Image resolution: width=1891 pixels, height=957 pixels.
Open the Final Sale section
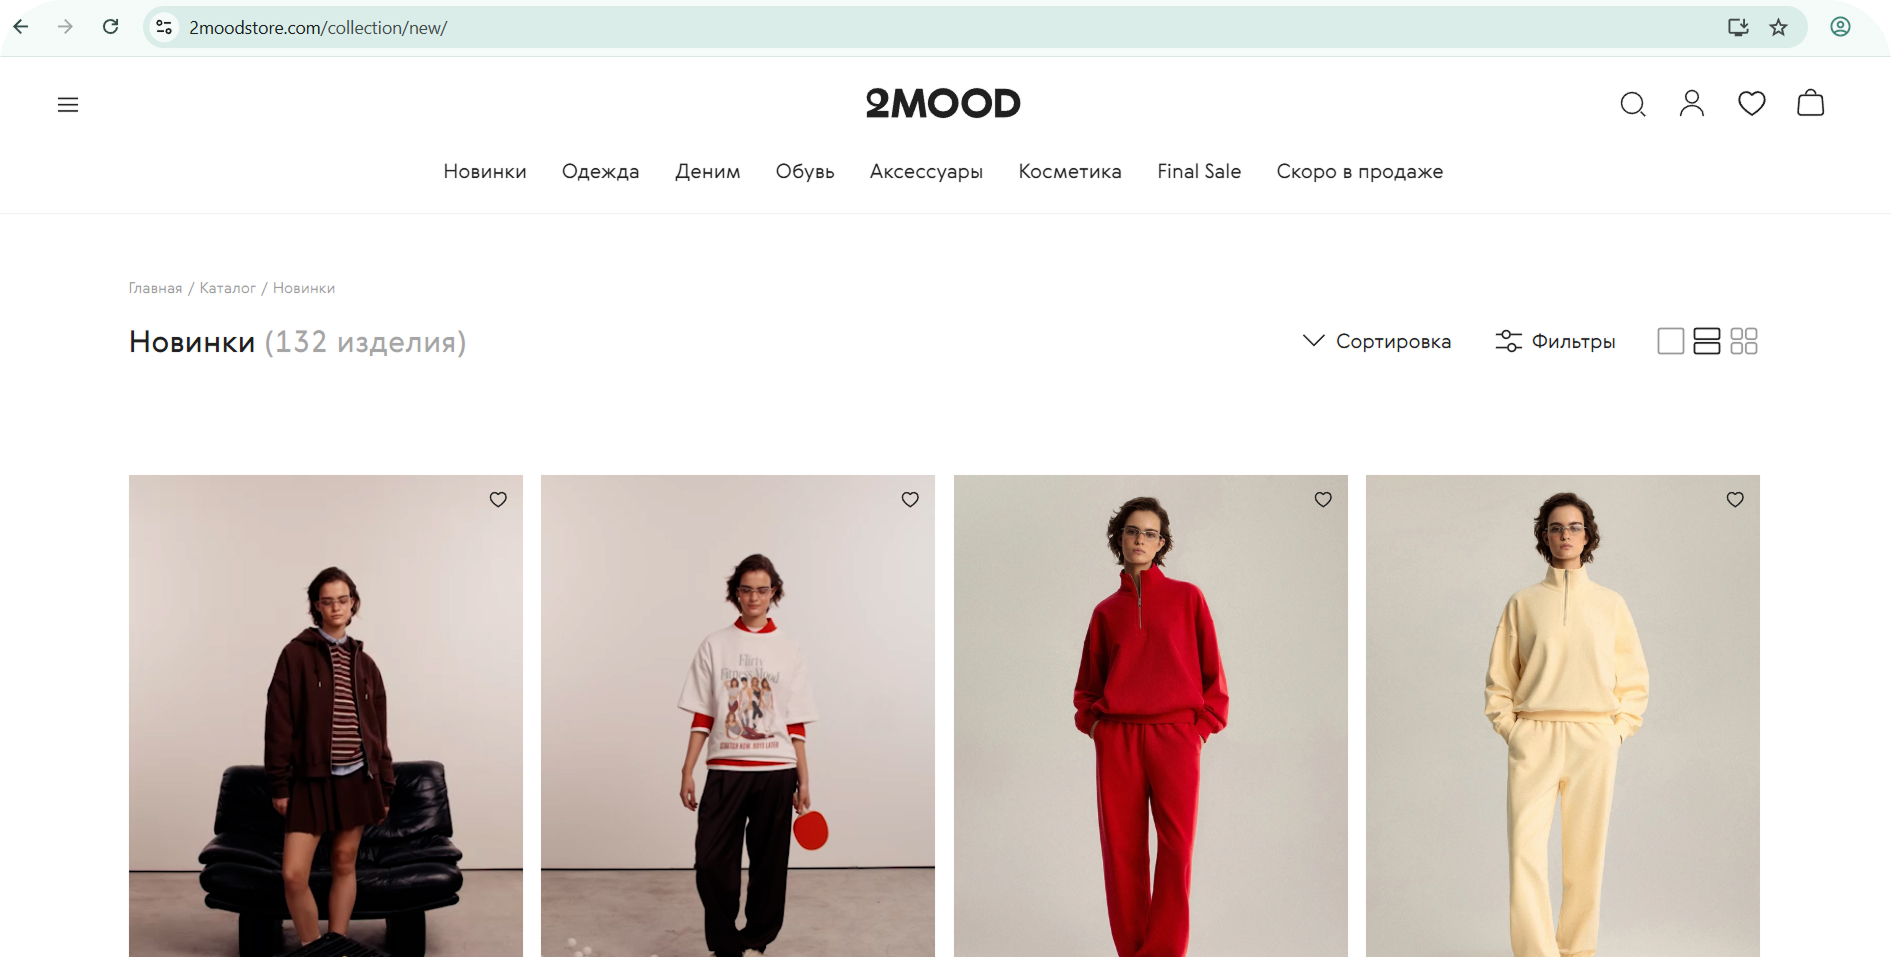pyautogui.click(x=1199, y=171)
